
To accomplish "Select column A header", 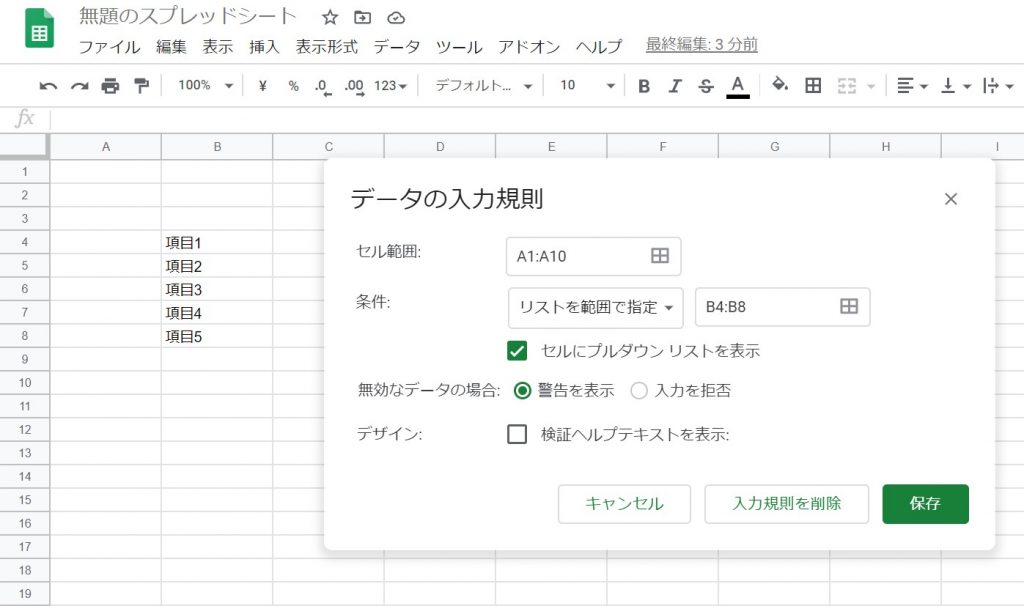I will [106, 147].
